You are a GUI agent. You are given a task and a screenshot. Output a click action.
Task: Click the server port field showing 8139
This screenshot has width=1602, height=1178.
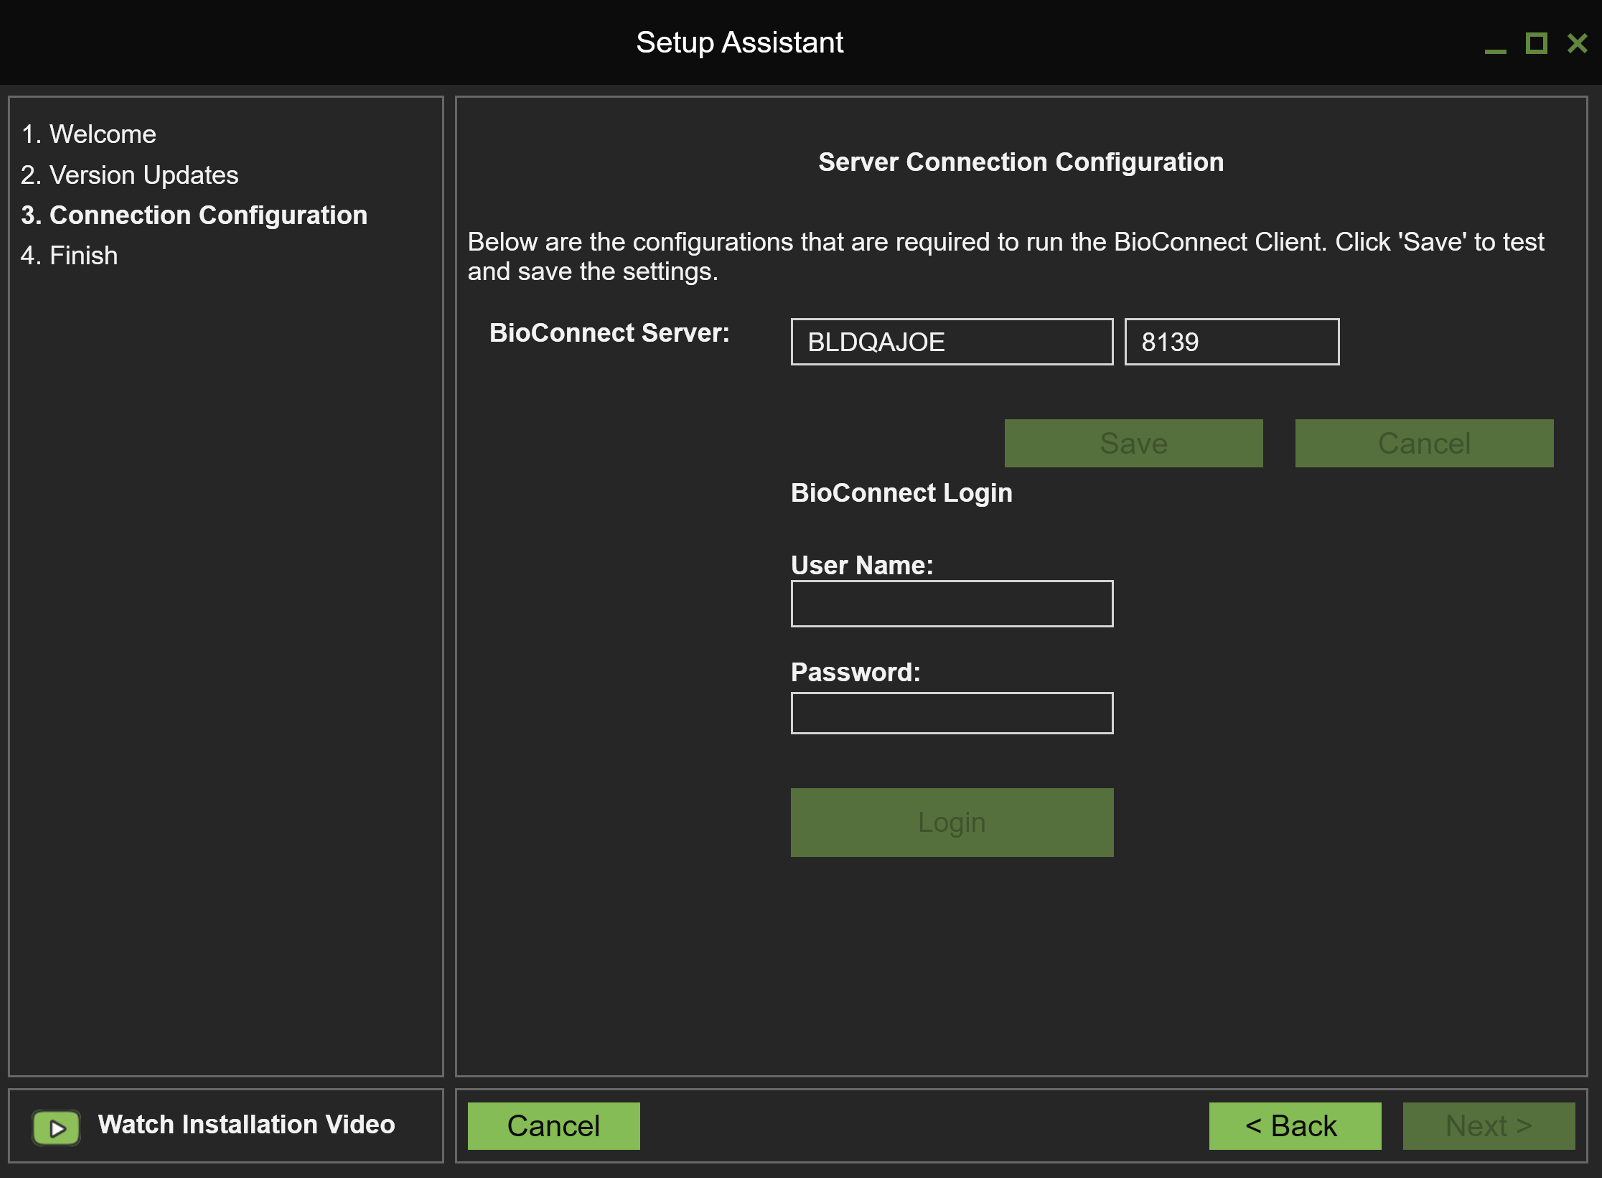pyautogui.click(x=1231, y=342)
